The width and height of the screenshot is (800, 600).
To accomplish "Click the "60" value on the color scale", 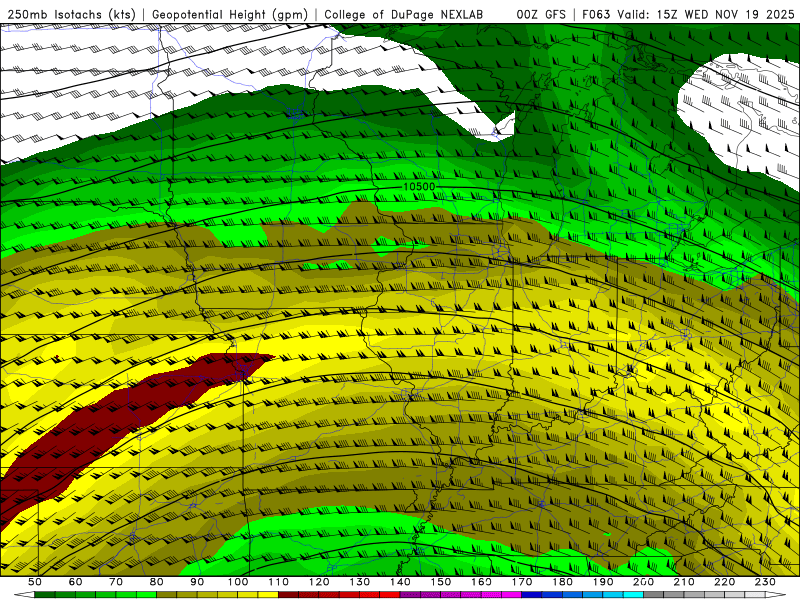I will [x=76, y=582].
